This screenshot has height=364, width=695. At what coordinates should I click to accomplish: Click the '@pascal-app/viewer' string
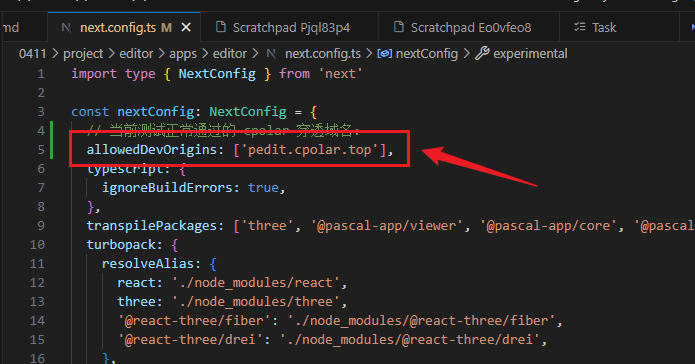pos(386,226)
